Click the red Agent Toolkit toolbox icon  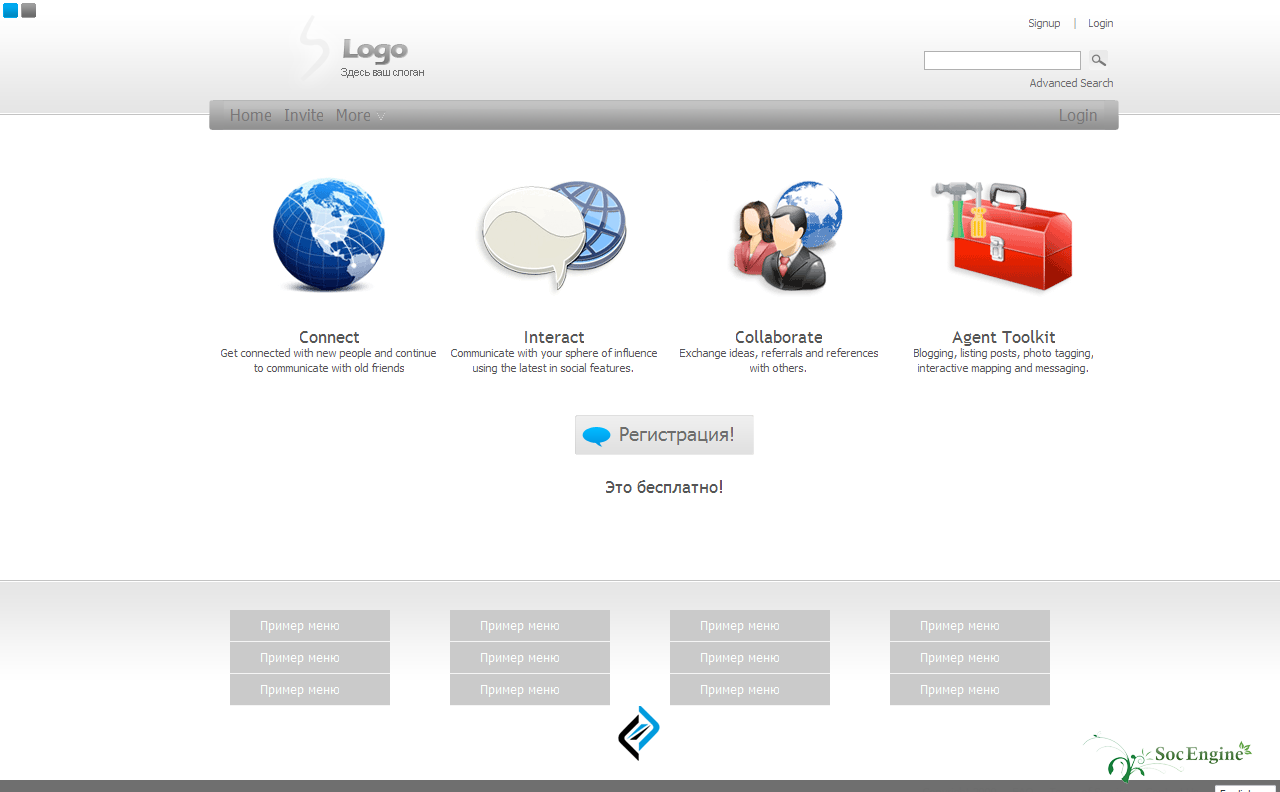pyautogui.click(x=1003, y=236)
